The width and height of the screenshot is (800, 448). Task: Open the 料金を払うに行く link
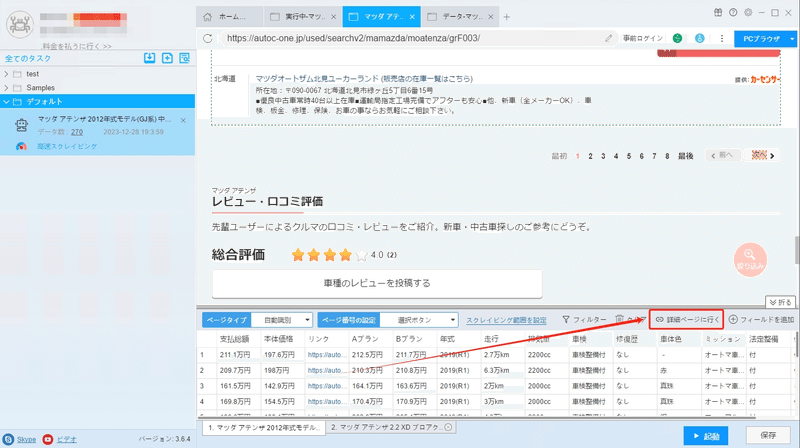pyautogui.click(x=77, y=46)
